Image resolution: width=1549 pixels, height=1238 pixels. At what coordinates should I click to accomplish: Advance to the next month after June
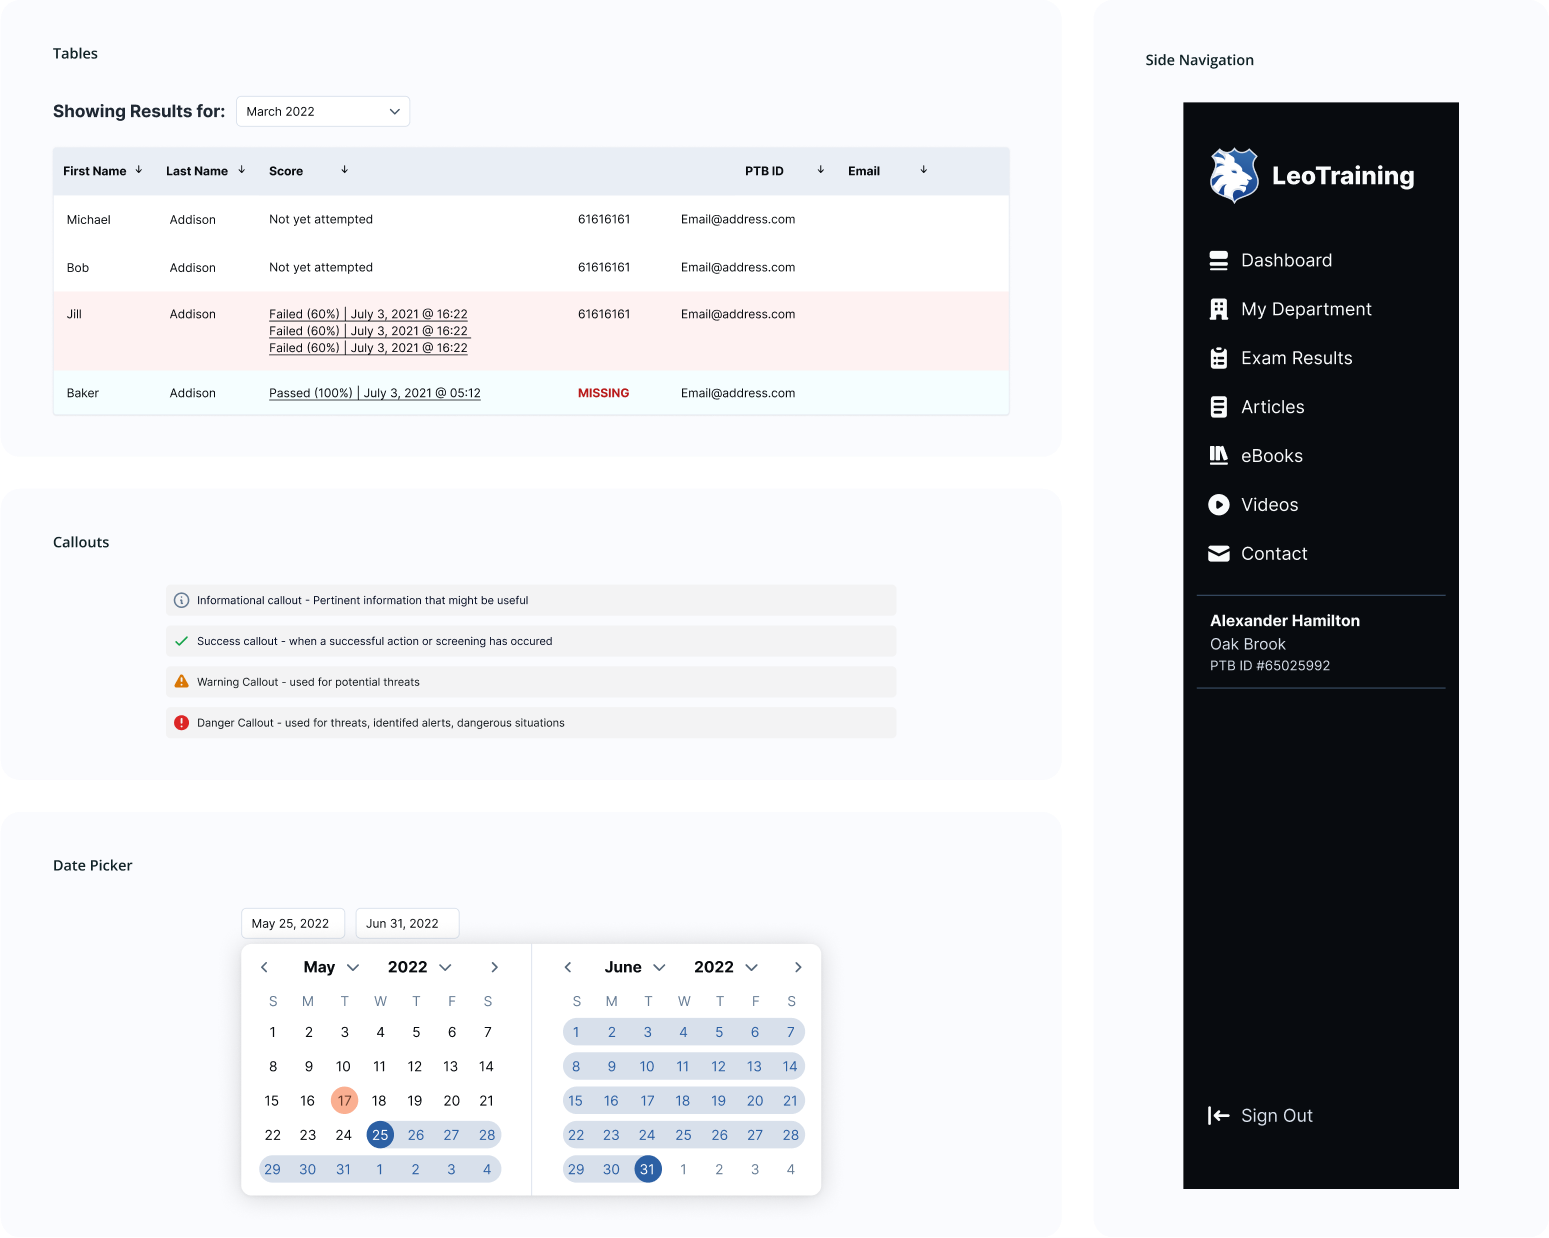pos(798,967)
